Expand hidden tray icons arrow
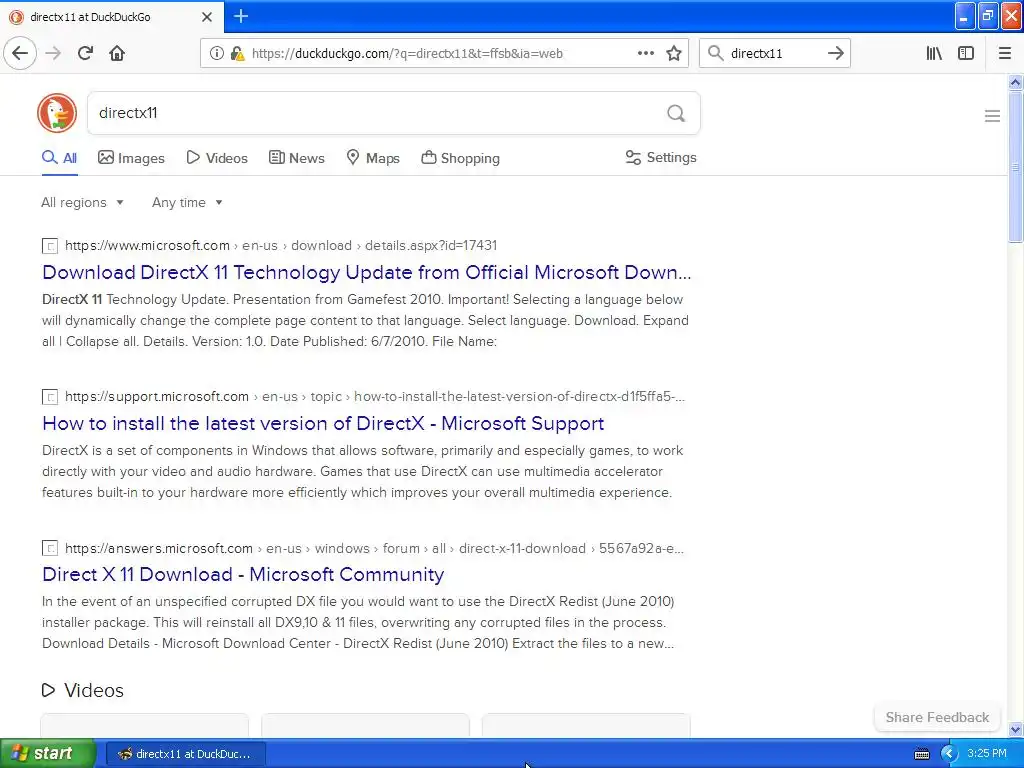 [949, 754]
